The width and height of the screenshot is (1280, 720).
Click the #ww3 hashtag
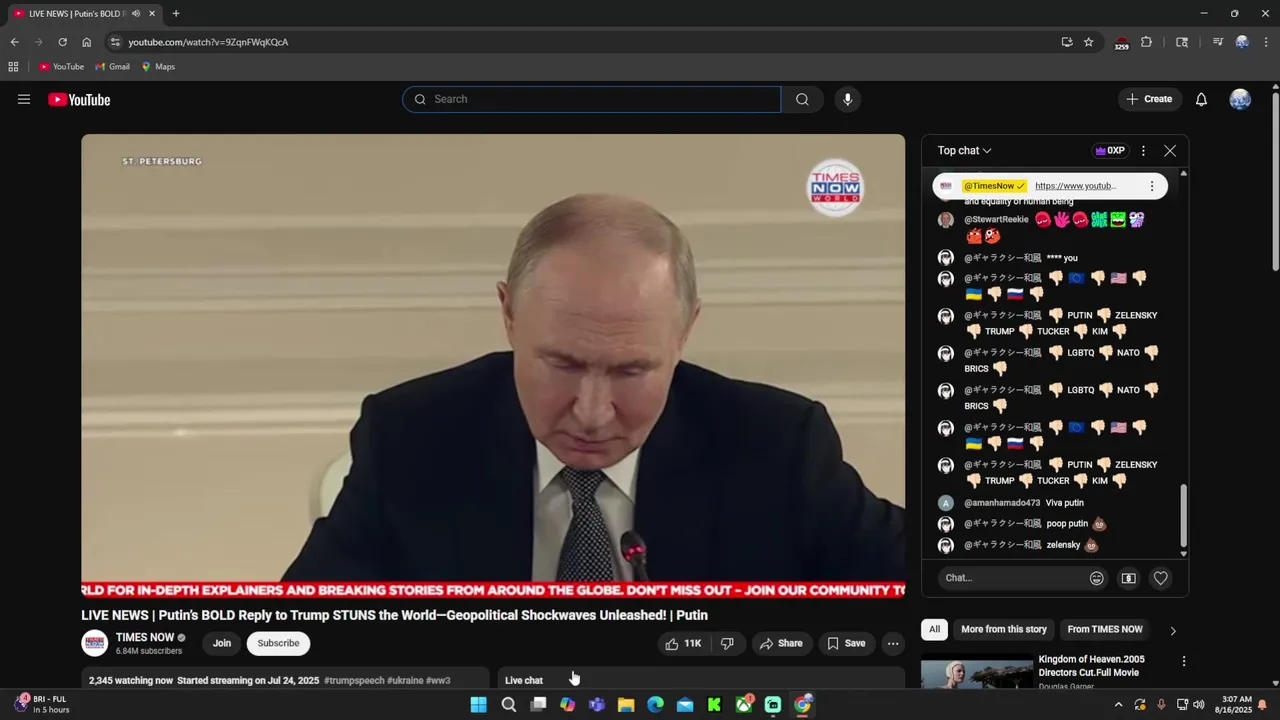coord(438,681)
